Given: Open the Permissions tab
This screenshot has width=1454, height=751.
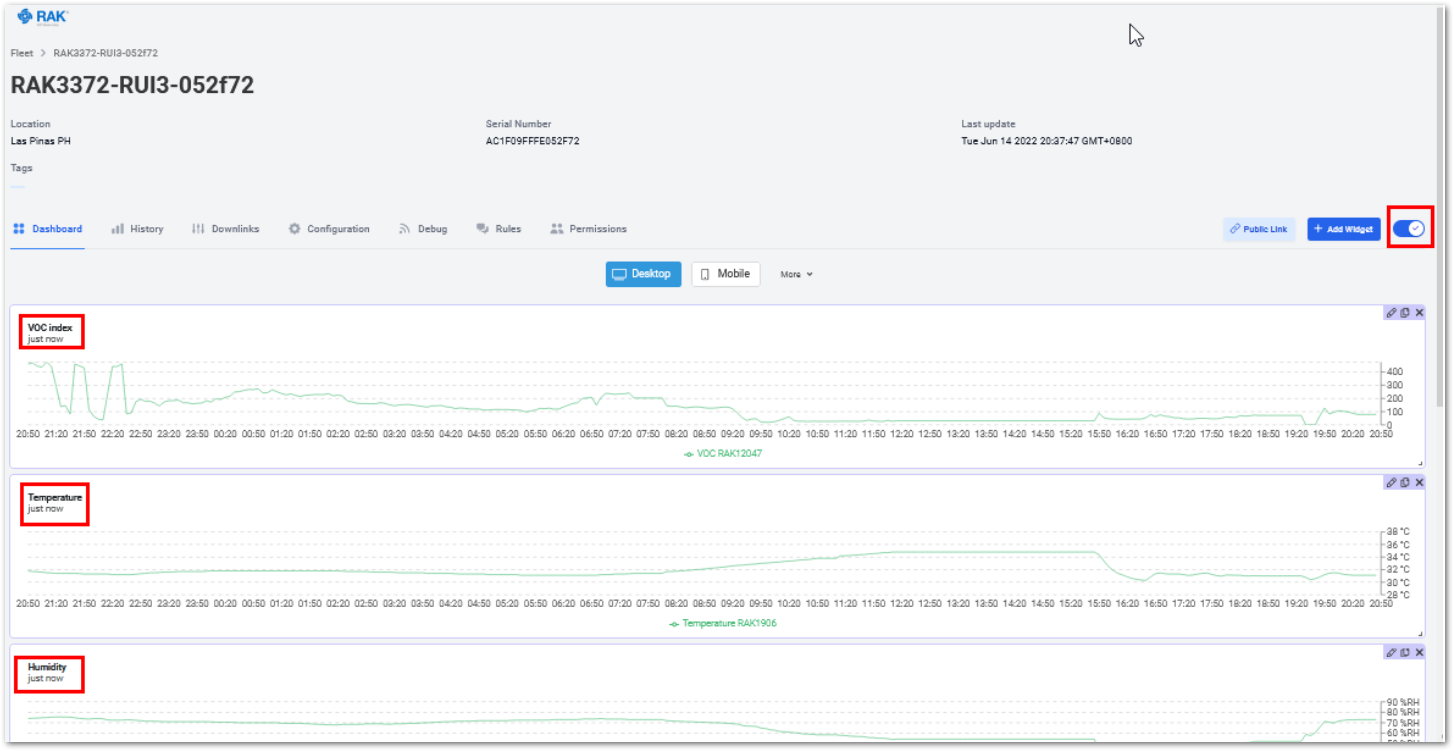Looking at the screenshot, I should [x=588, y=229].
